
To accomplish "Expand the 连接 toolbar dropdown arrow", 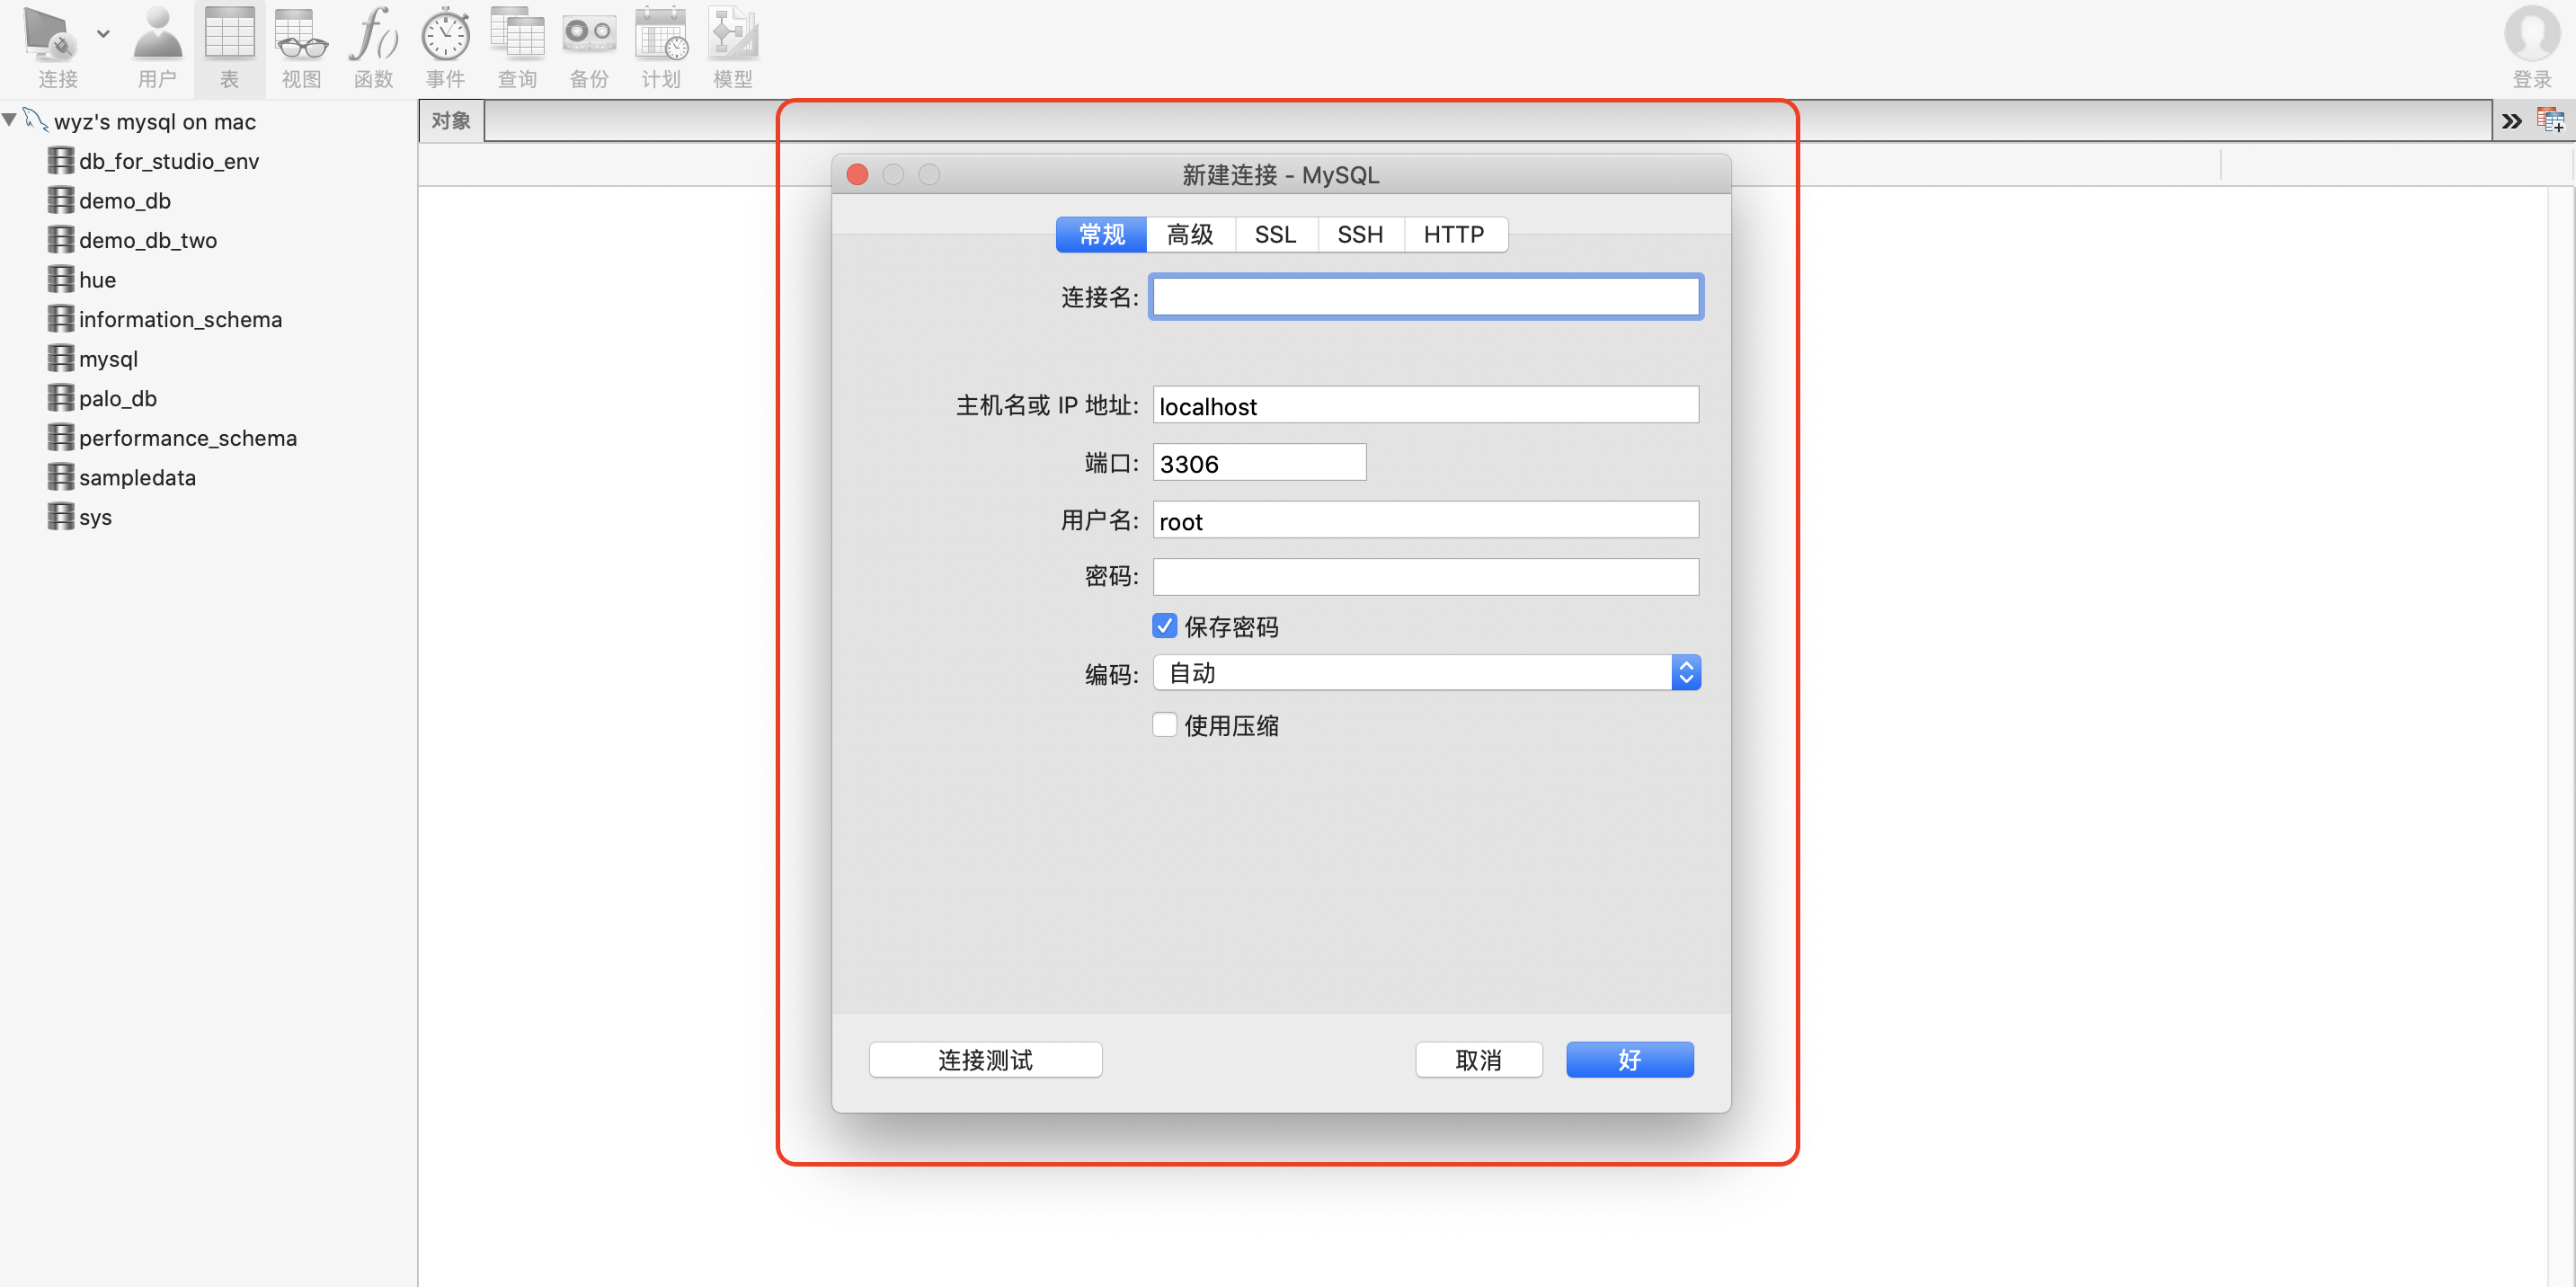I will tap(103, 34).
